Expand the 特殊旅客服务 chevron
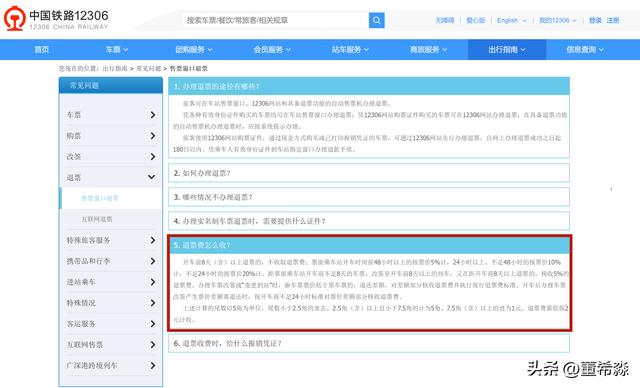Screen dimensions: 640x388 [152, 240]
